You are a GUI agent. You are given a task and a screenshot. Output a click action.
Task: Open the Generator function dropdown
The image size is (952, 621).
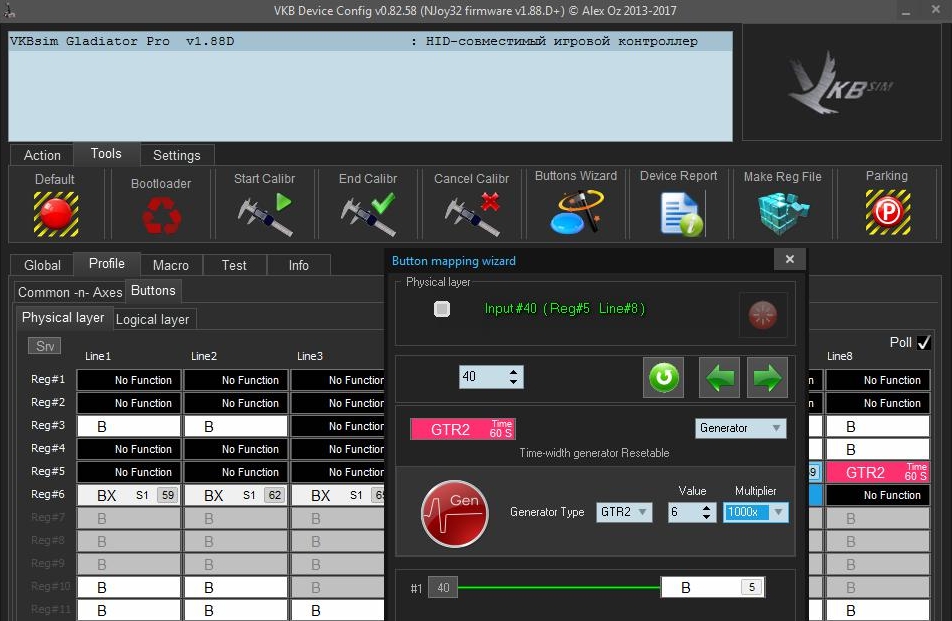(741, 428)
